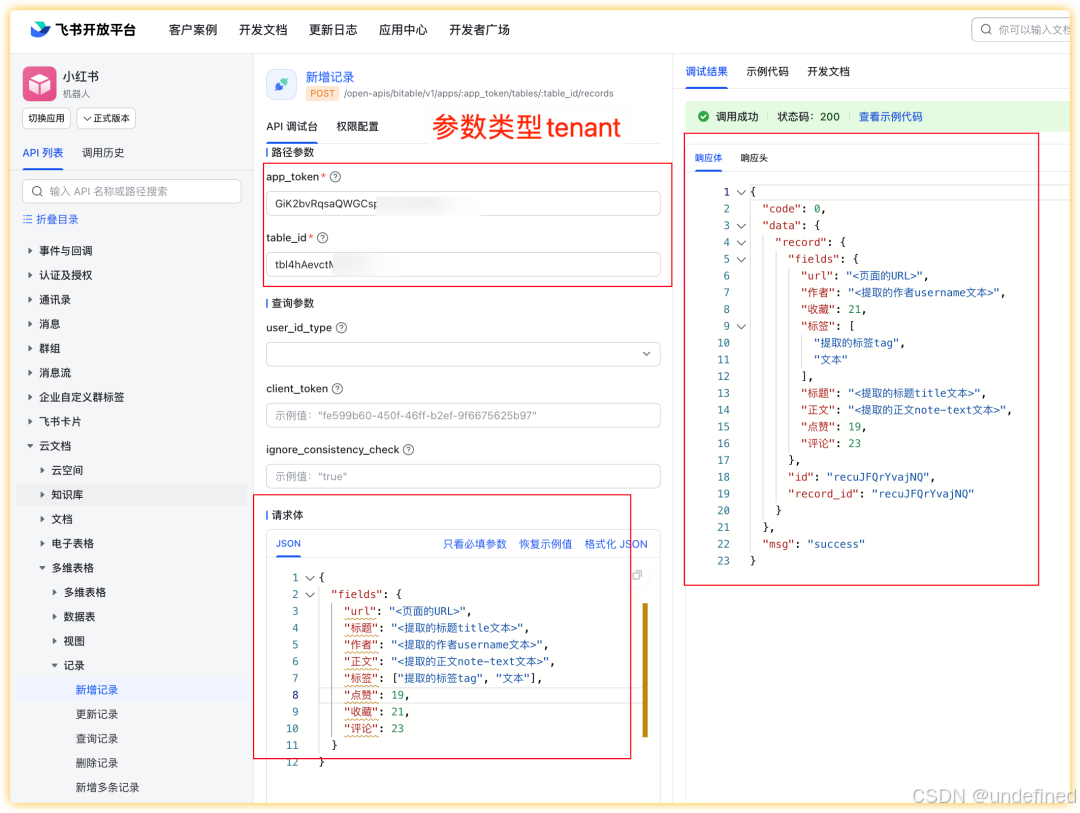Open the 正式版本 version dropdown

point(106,119)
